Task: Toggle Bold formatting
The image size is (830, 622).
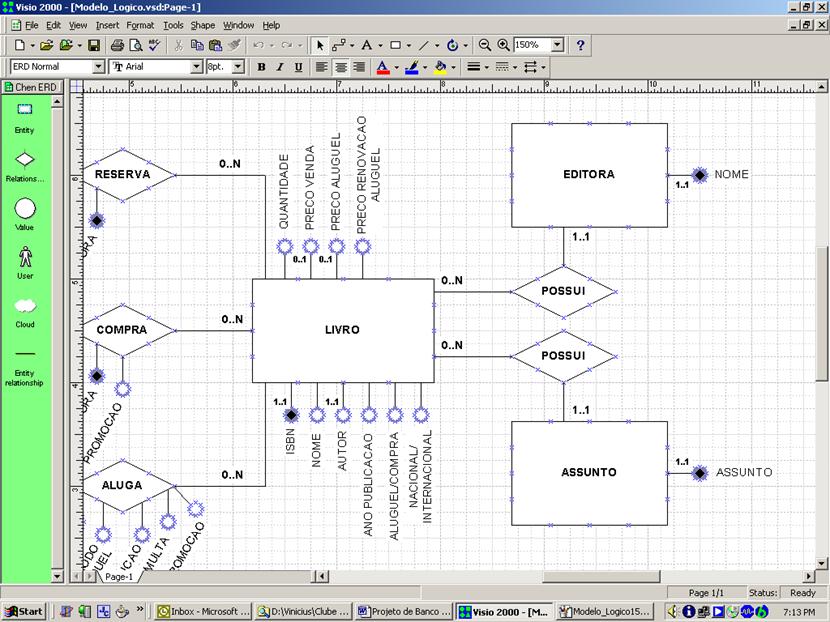Action: coord(261,67)
